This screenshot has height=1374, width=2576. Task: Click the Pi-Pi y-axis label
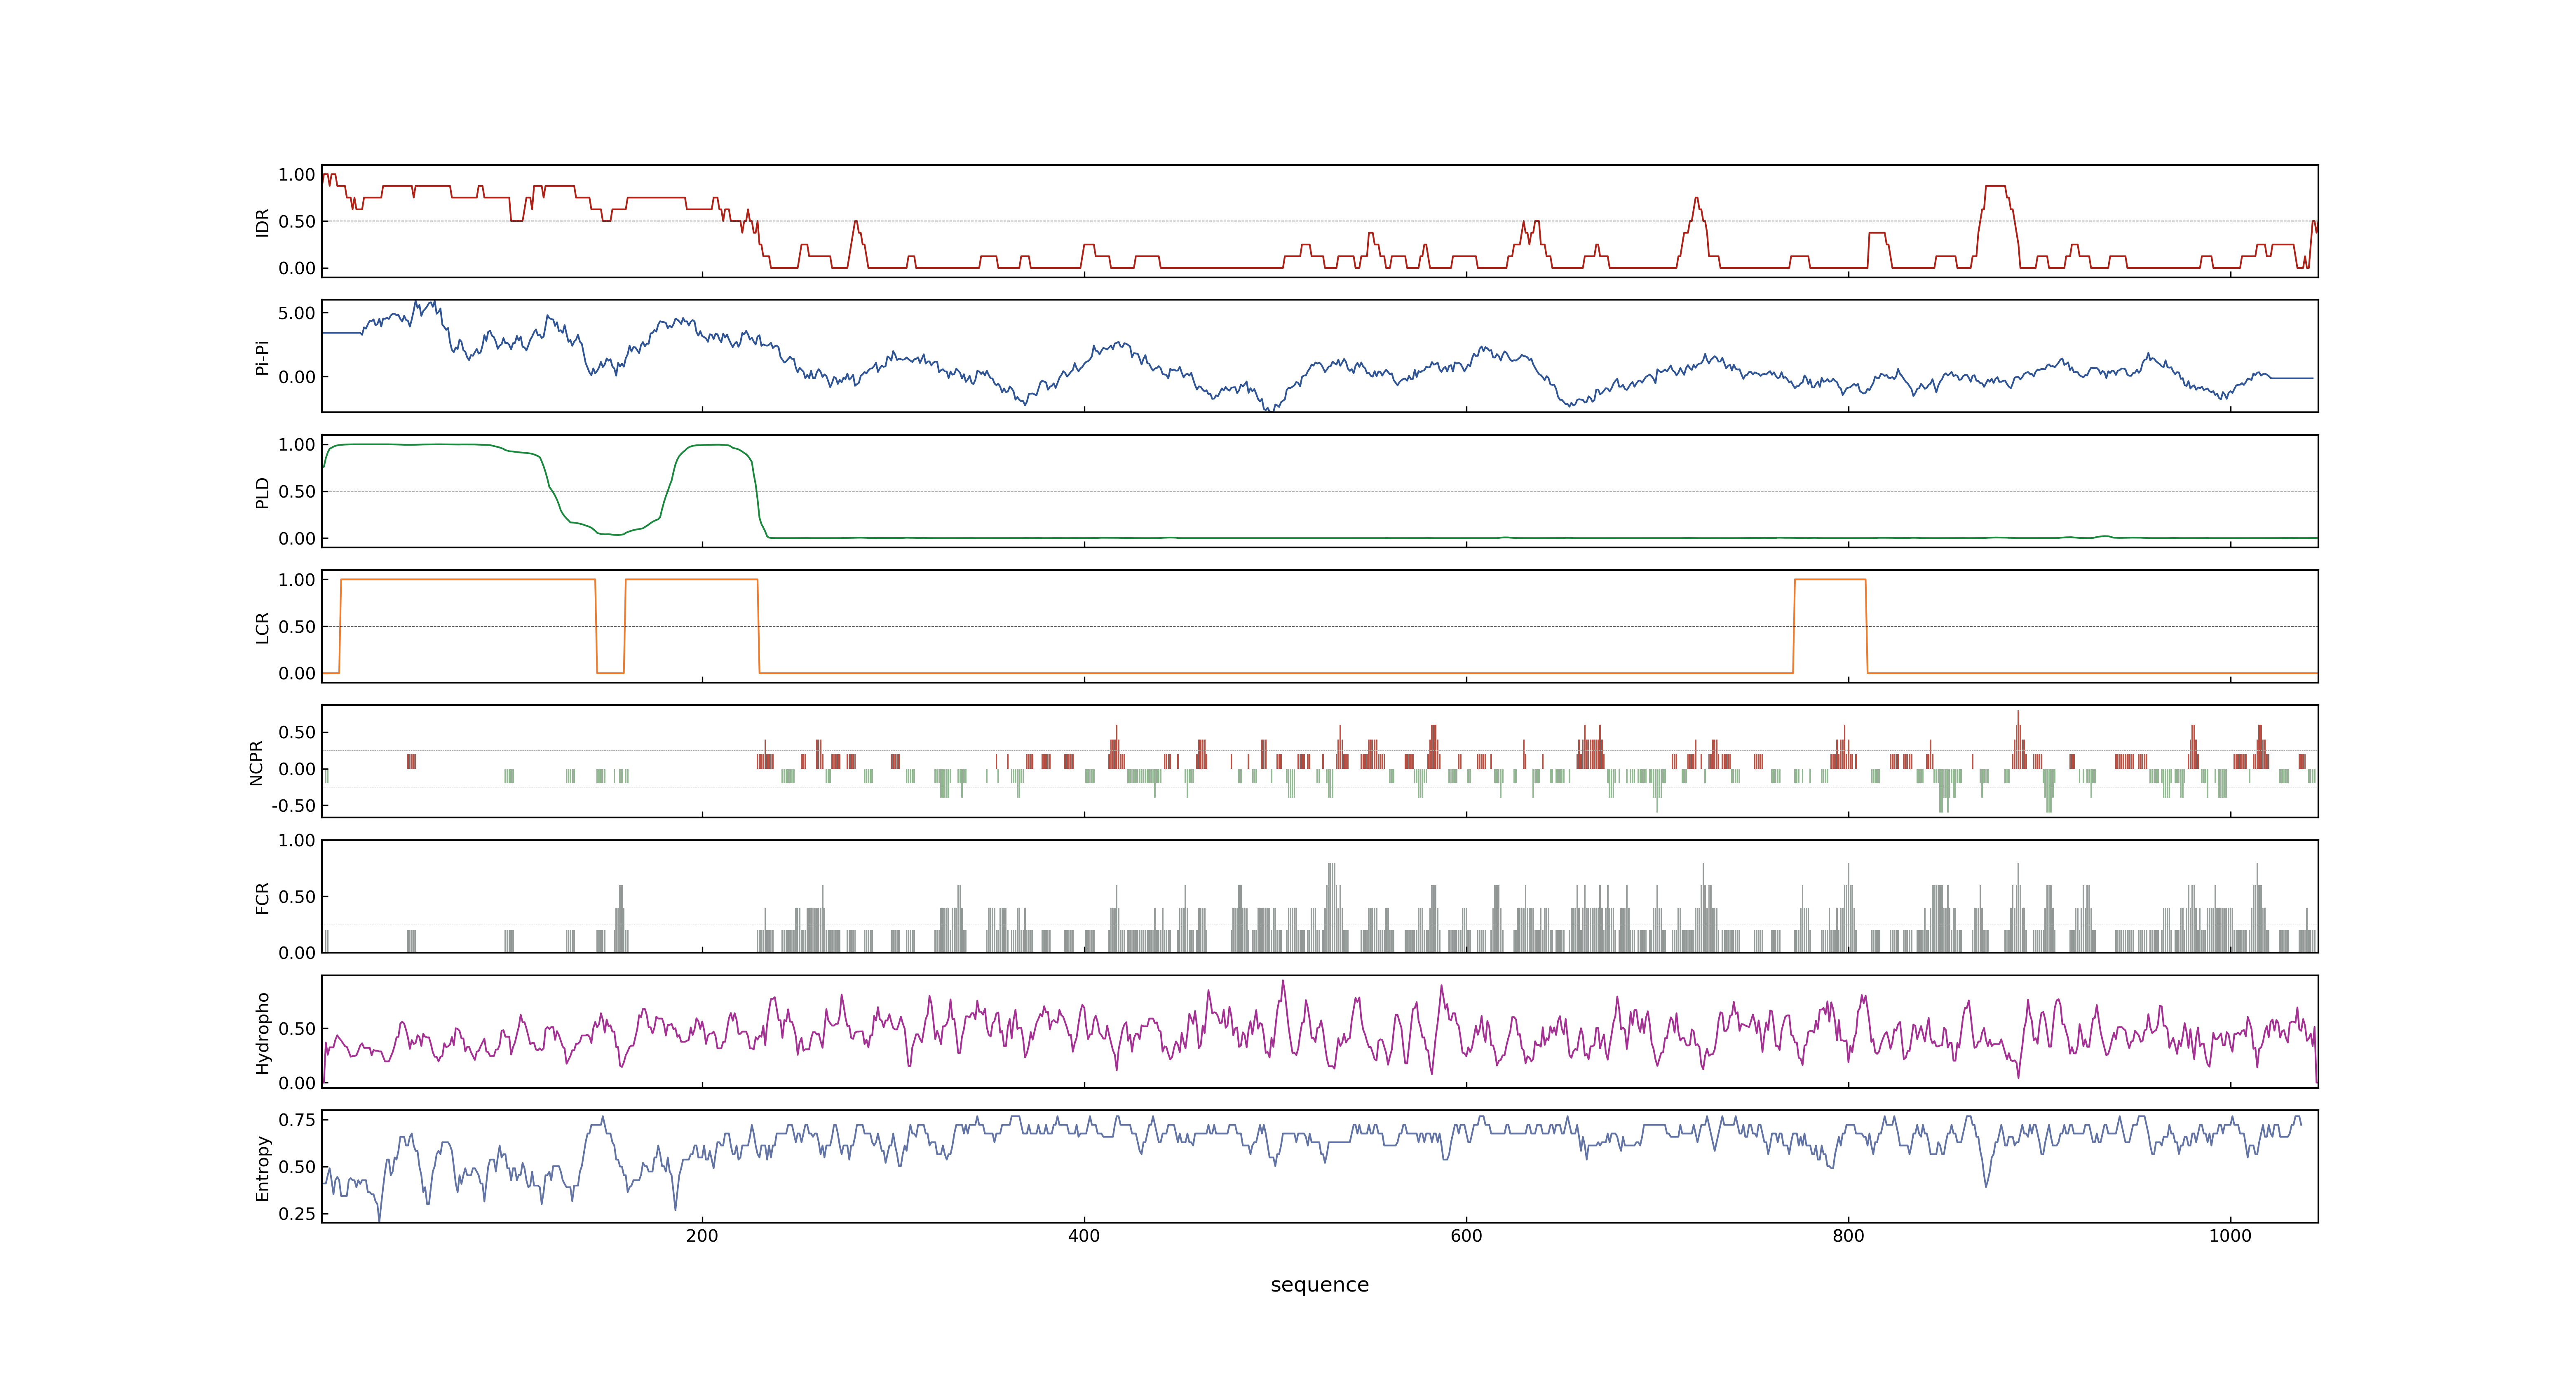[262, 357]
